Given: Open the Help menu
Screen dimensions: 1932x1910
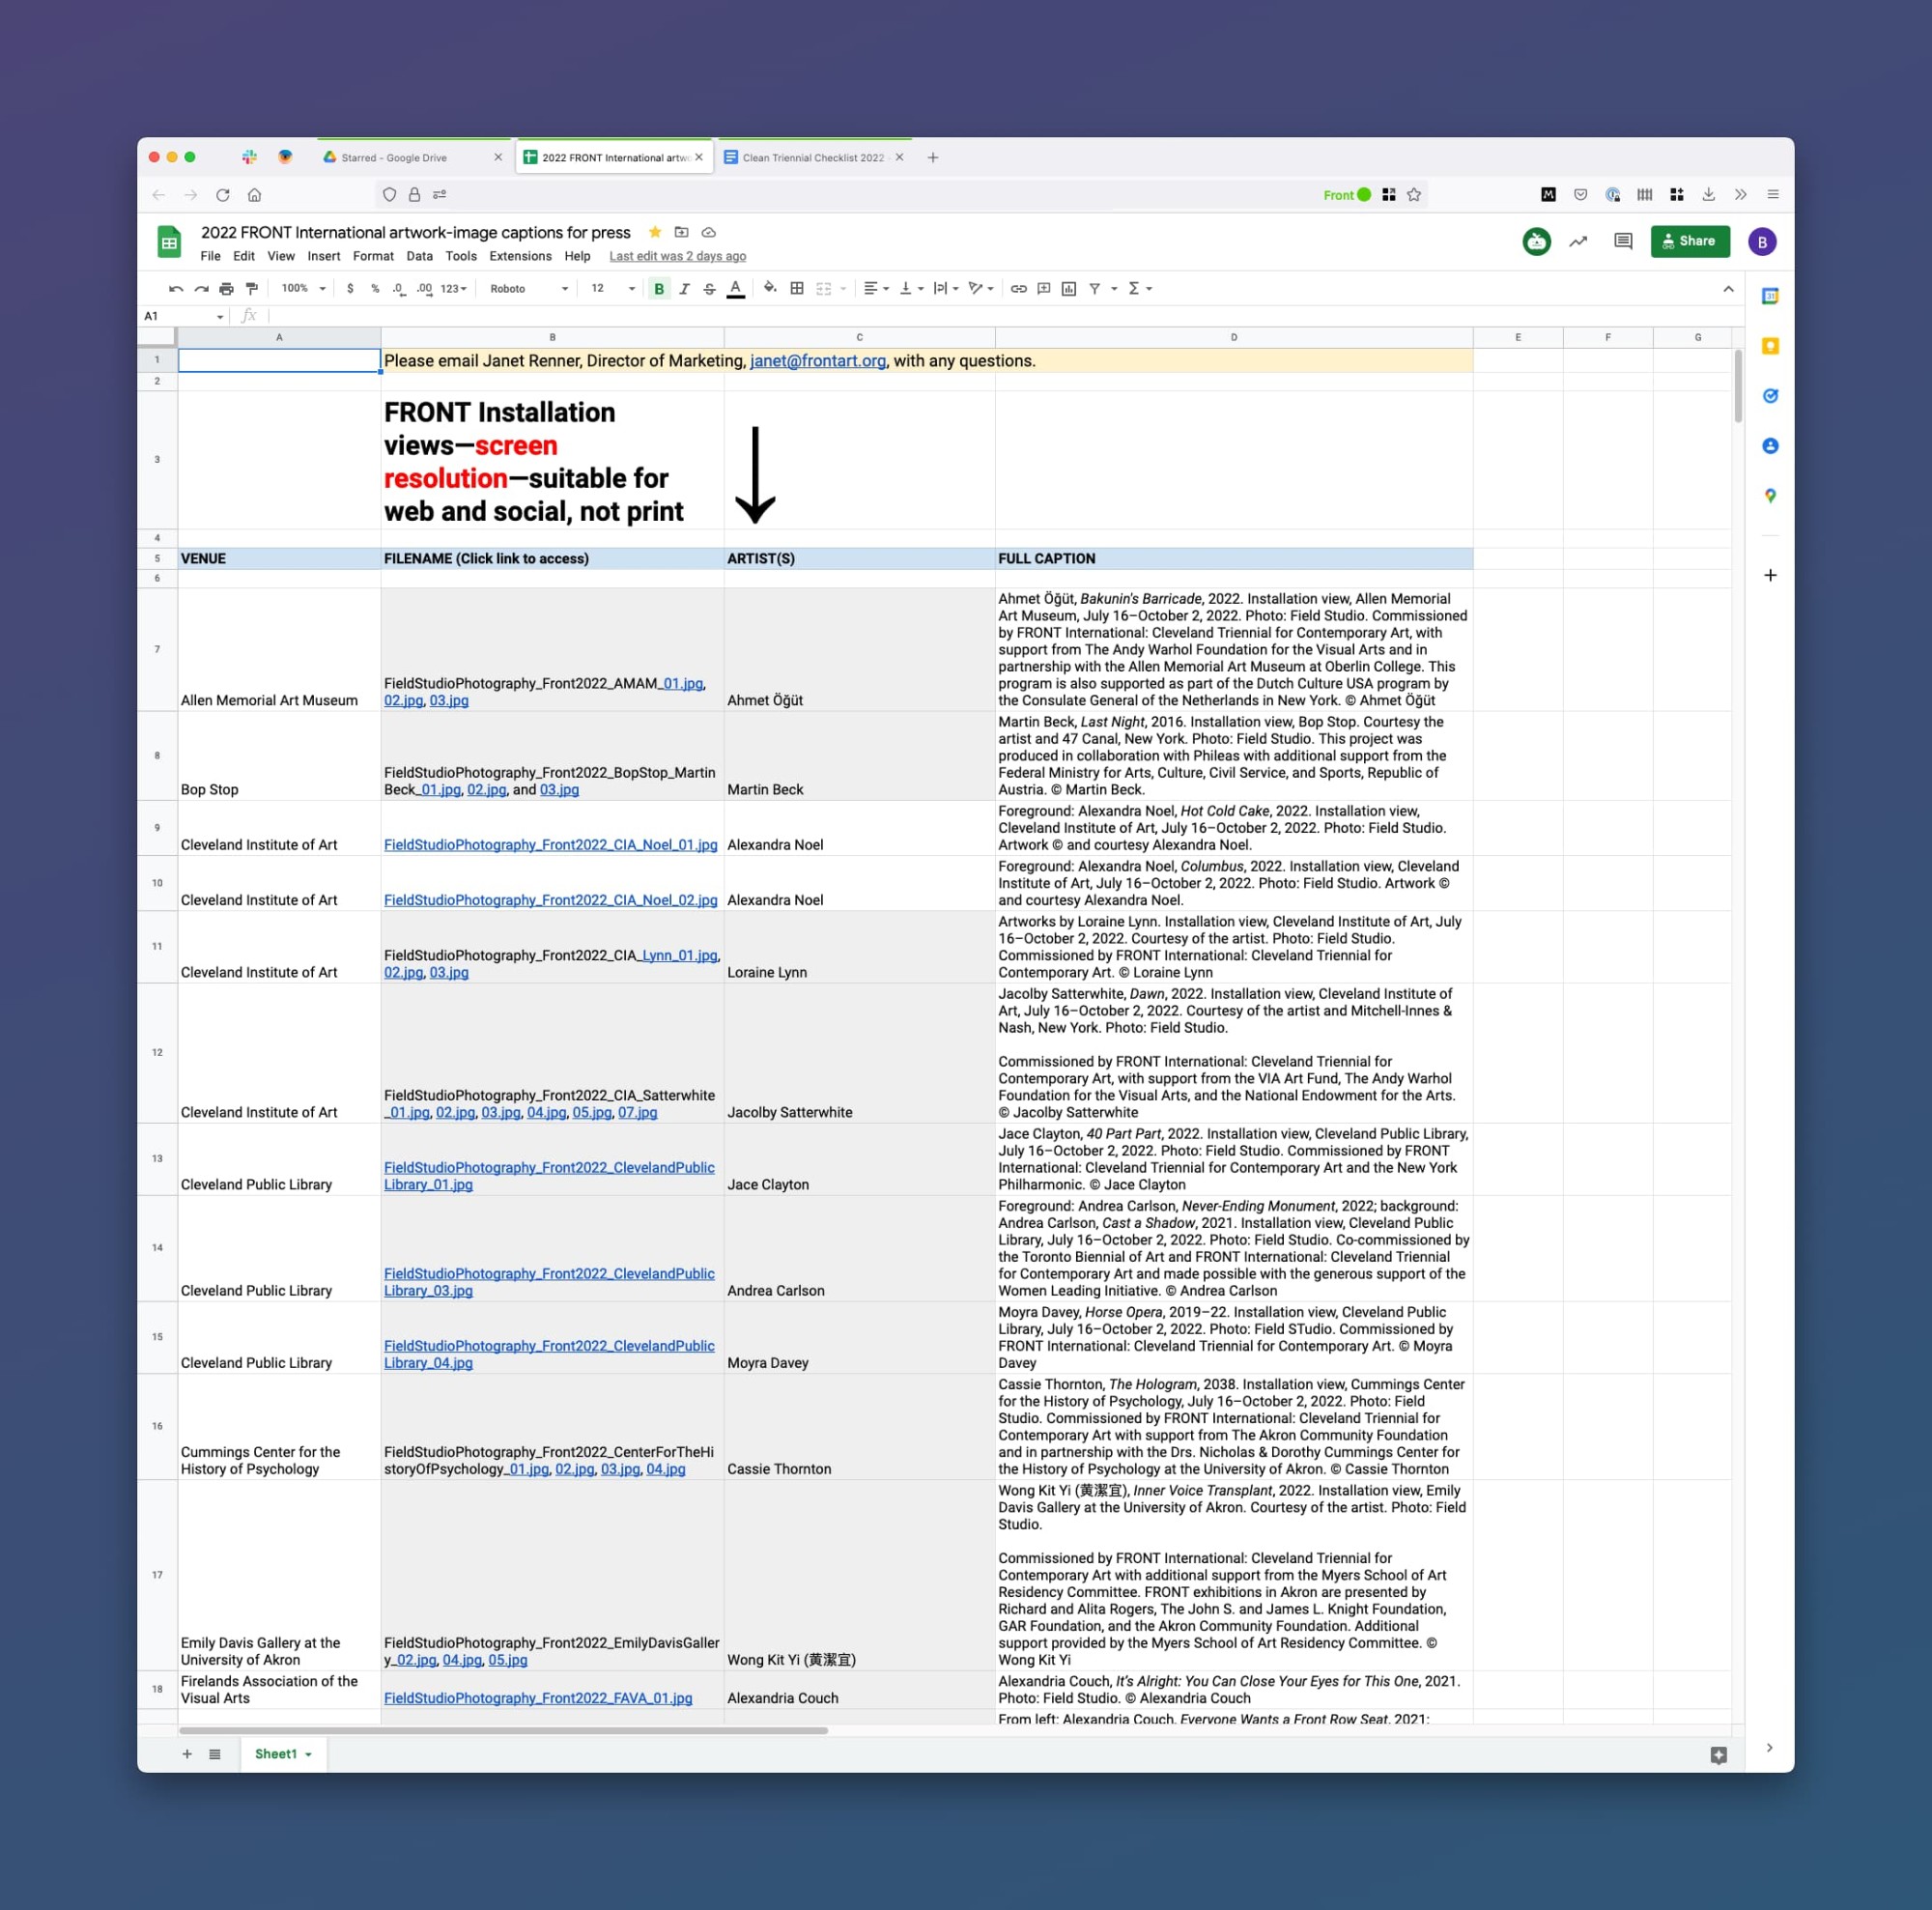Looking at the screenshot, I should pos(577,257).
